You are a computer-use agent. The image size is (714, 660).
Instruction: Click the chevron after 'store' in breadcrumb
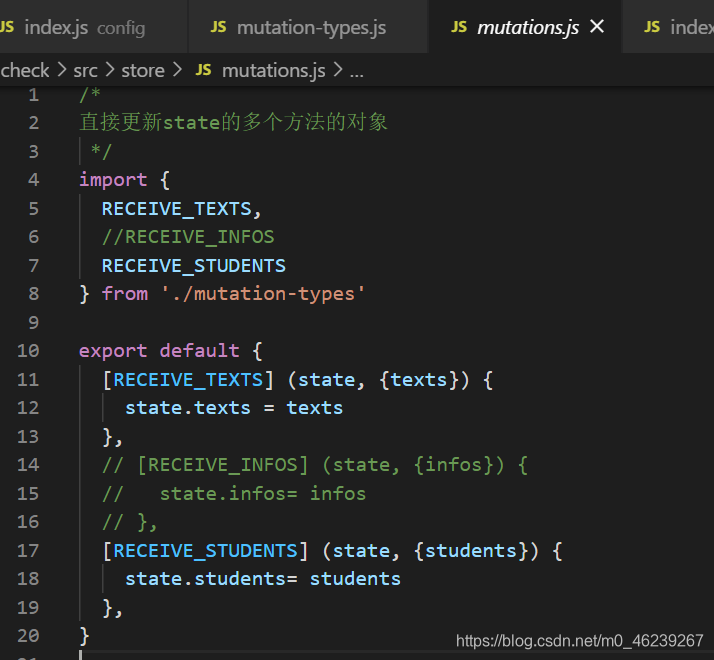(x=178, y=70)
